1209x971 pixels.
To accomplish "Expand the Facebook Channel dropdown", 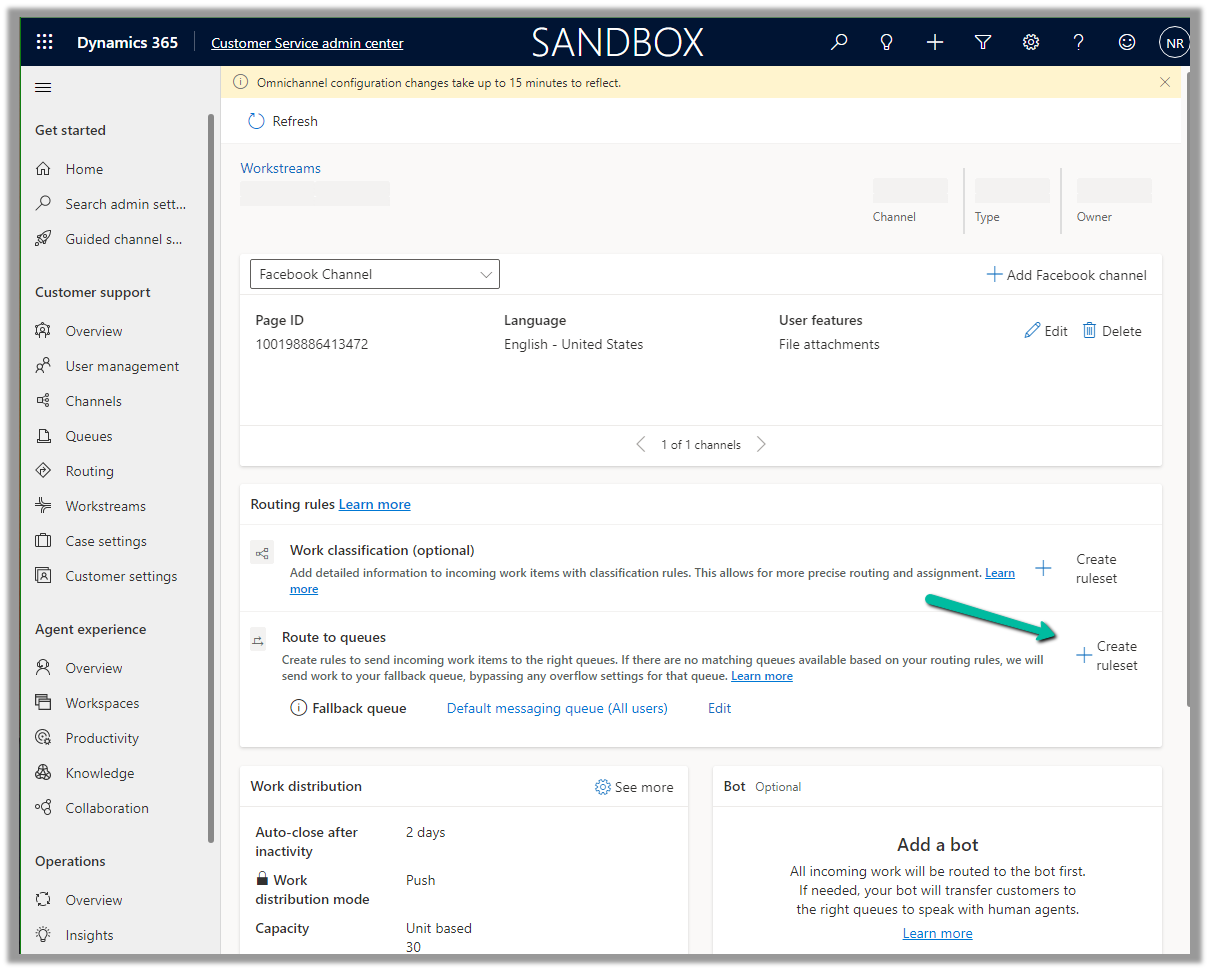I will (375, 274).
